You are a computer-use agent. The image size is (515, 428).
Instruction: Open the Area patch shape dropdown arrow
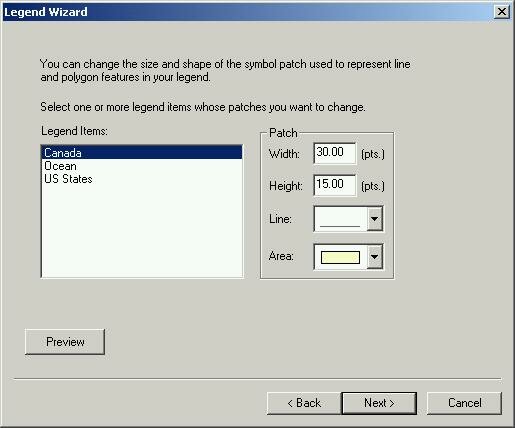(375, 257)
